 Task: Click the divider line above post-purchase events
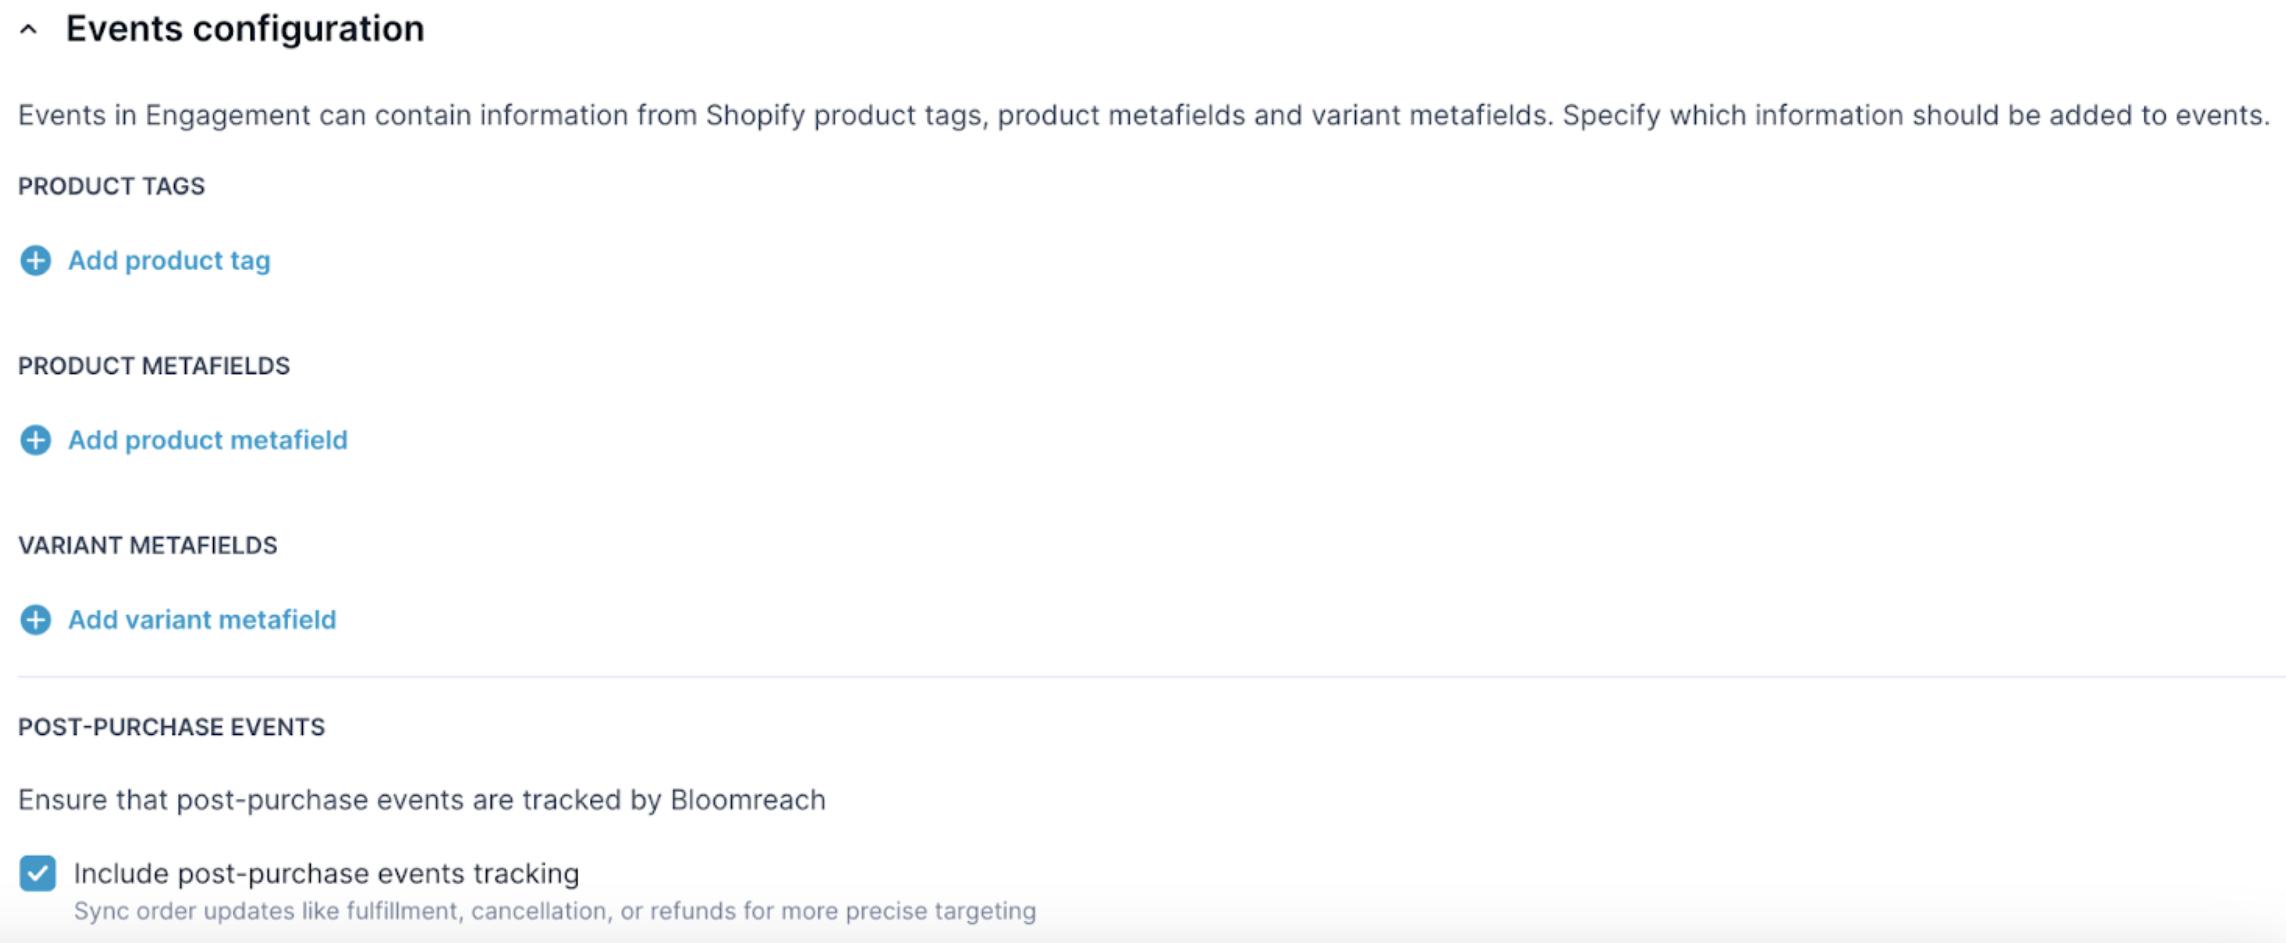pyautogui.click(x=1150, y=677)
